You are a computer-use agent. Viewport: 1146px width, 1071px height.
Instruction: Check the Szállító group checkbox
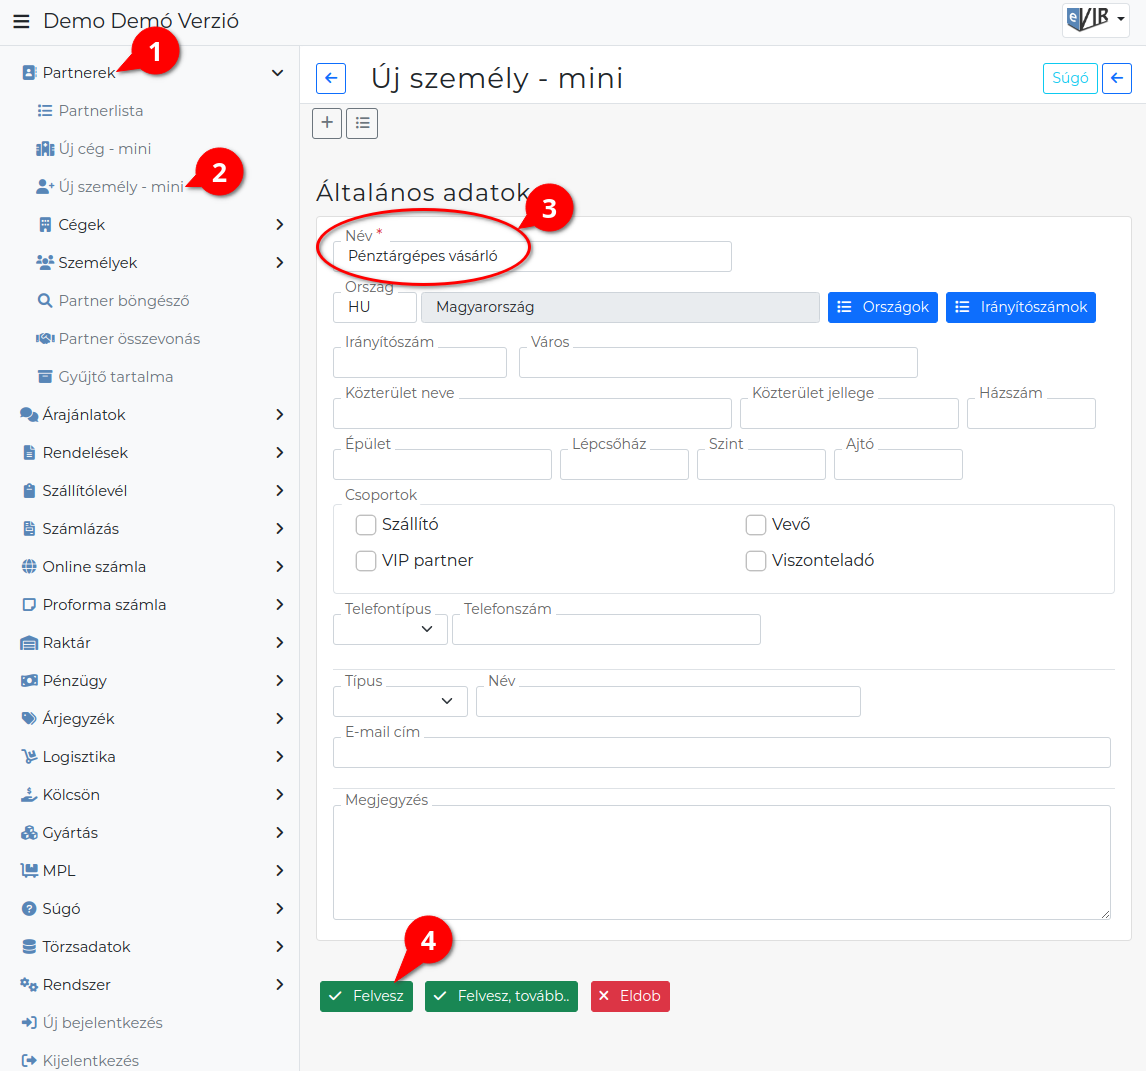tap(365, 524)
